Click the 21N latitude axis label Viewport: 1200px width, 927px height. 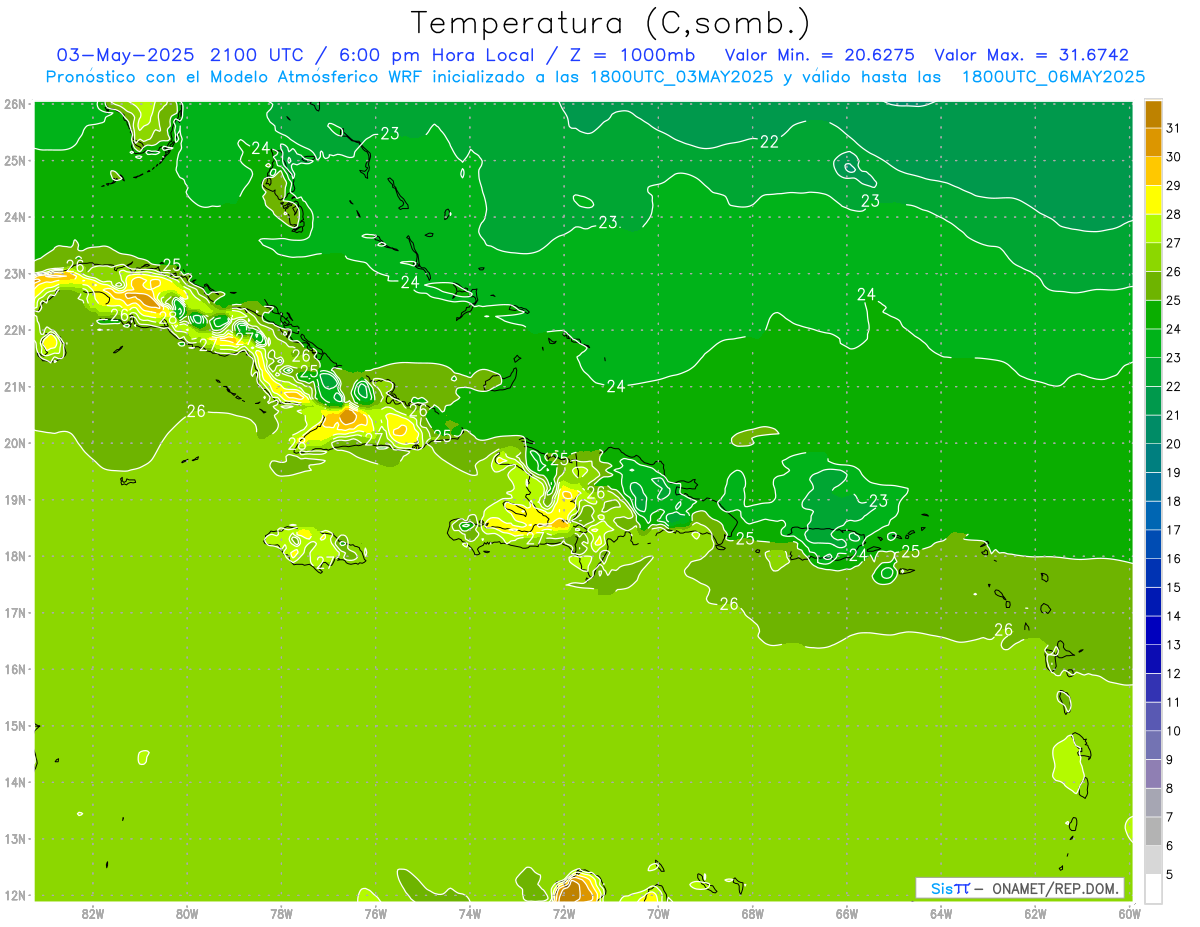(14, 386)
